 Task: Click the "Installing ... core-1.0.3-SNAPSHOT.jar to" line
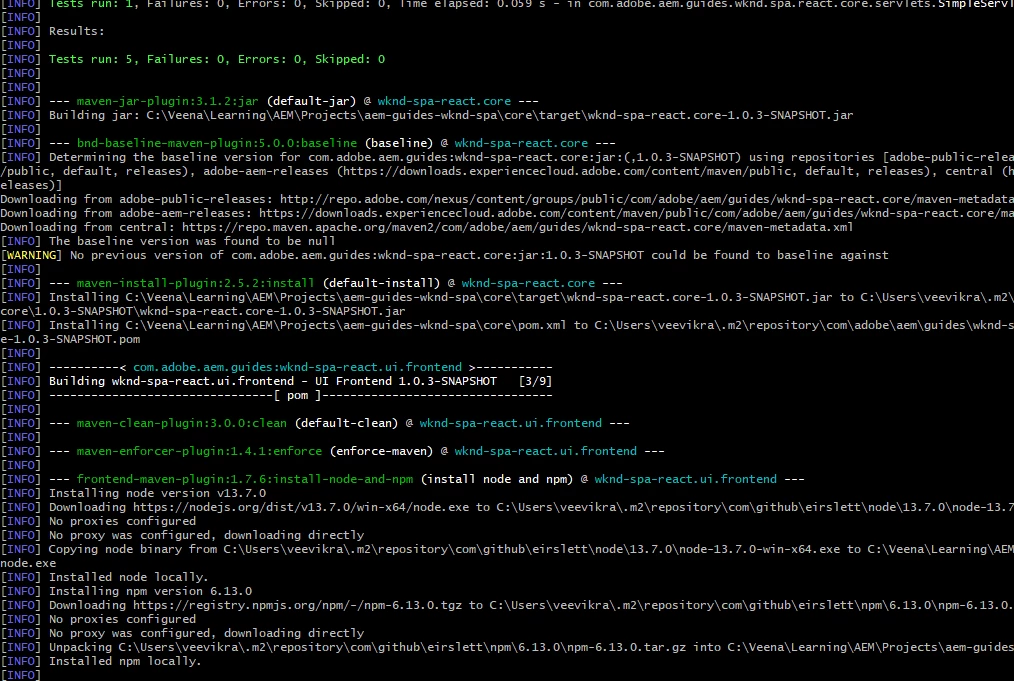click(x=531, y=297)
